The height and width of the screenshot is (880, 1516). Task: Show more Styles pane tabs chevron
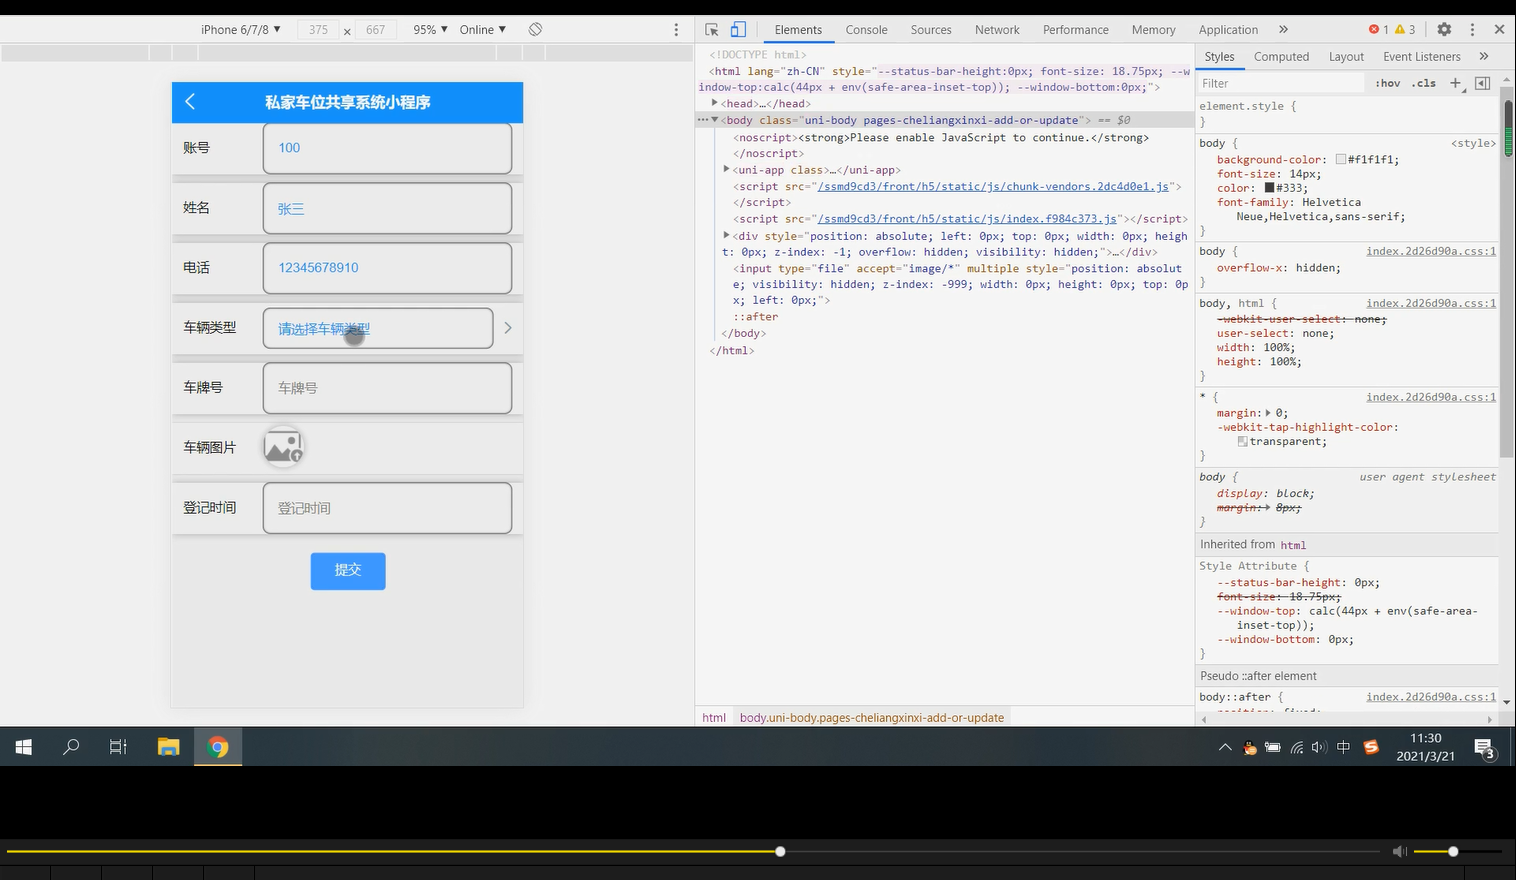pos(1484,57)
